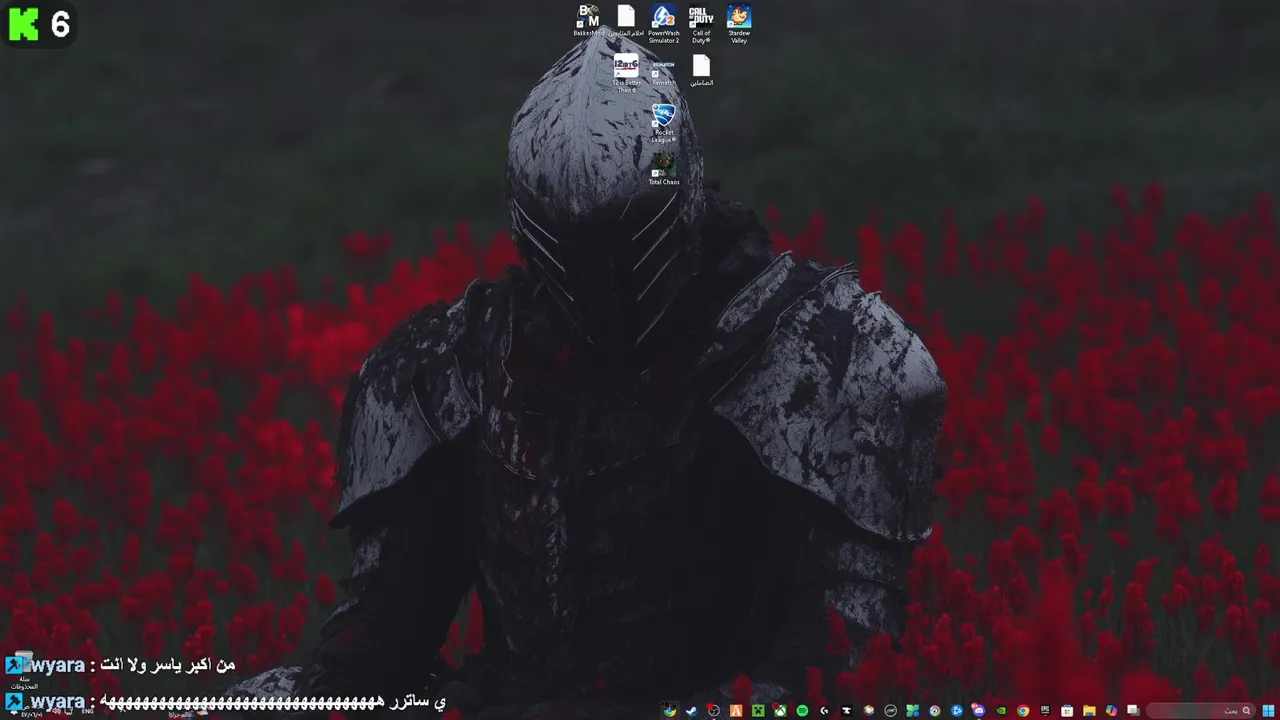Image resolution: width=1280 pixels, height=720 pixels.
Task: Select the Rocket League shortcut
Action: tap(663, 123)
